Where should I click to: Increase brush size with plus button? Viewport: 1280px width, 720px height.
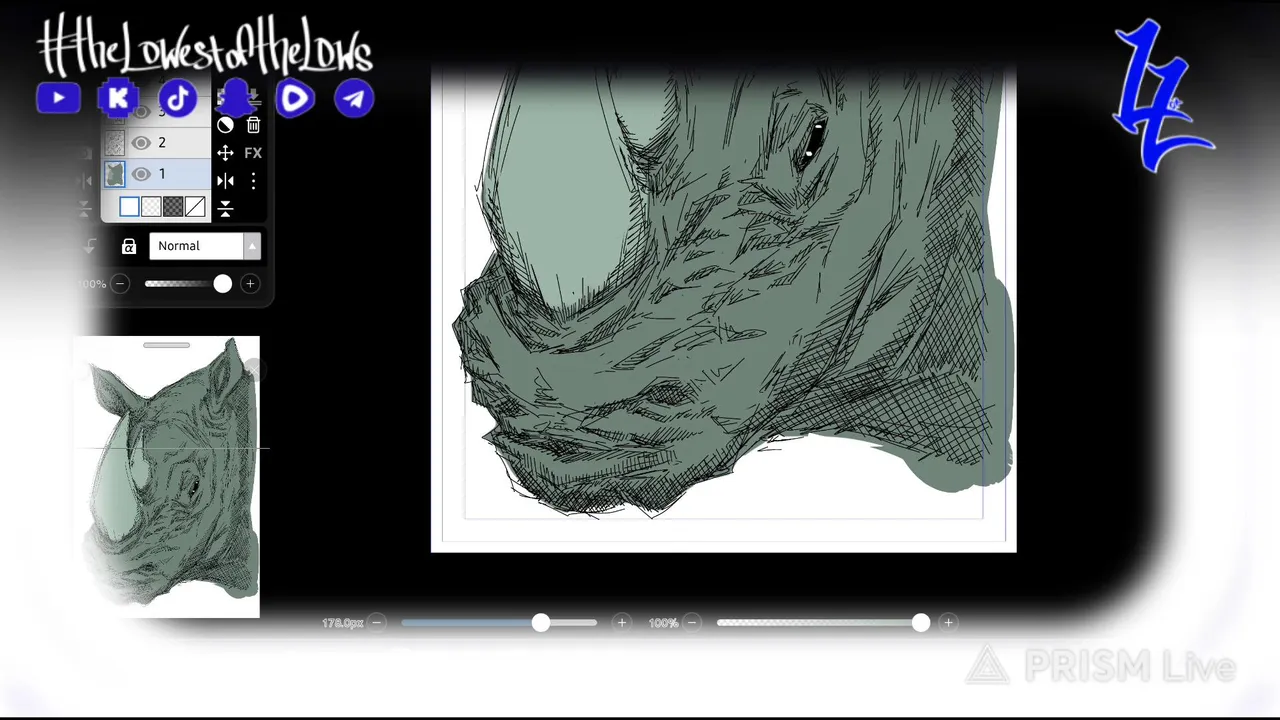coord(622,622)
